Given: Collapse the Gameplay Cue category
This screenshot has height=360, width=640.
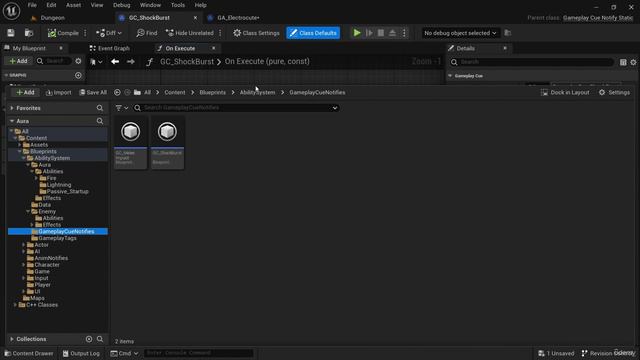Looking at the screenshot, I should (x=450, y=76).
